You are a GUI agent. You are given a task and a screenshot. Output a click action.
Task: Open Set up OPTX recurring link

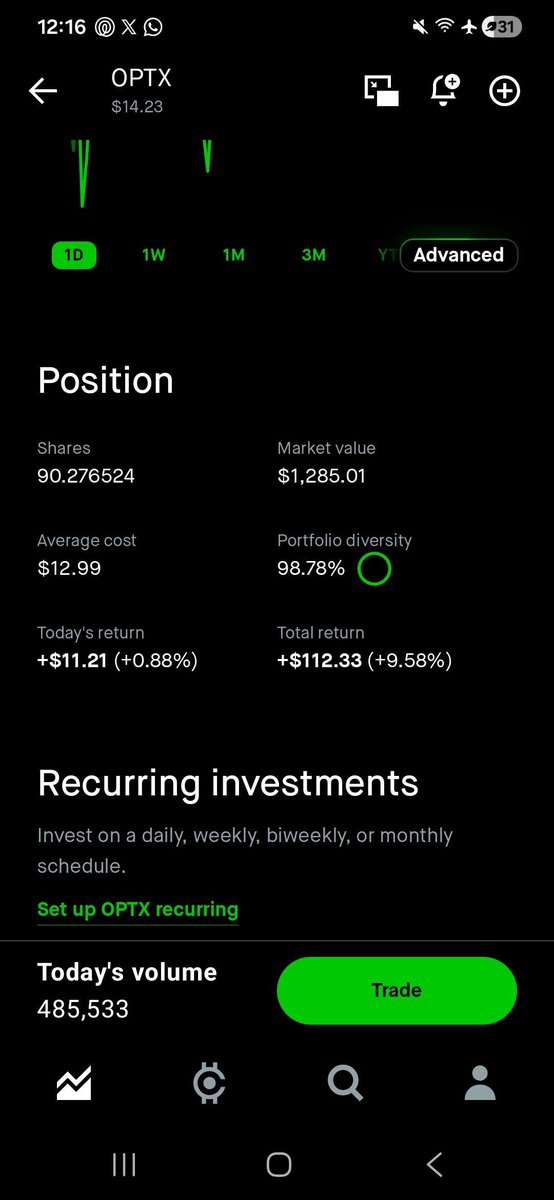point(138,910)
